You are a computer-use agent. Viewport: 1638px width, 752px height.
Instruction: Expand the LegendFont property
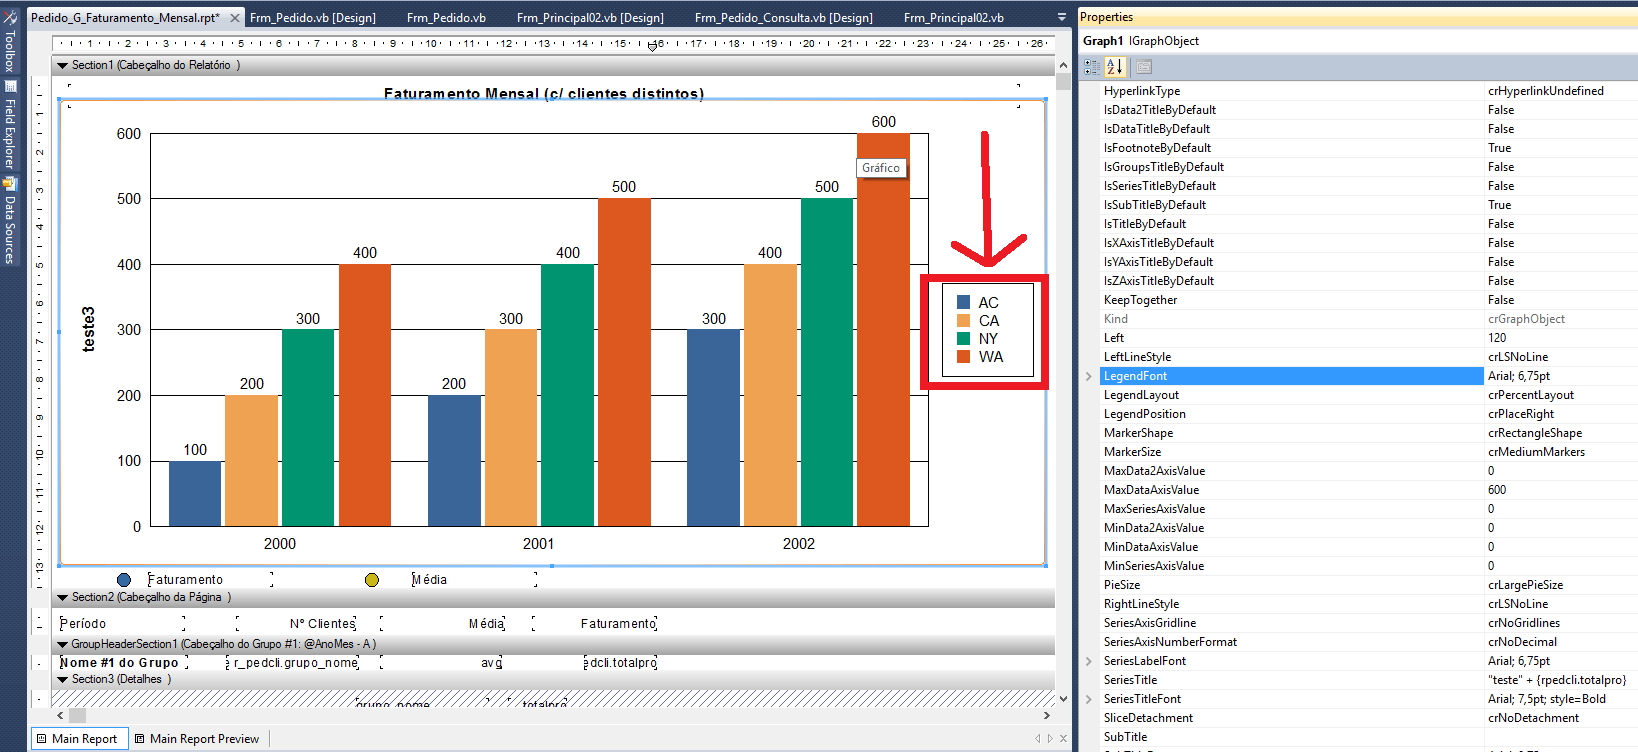1089,376
